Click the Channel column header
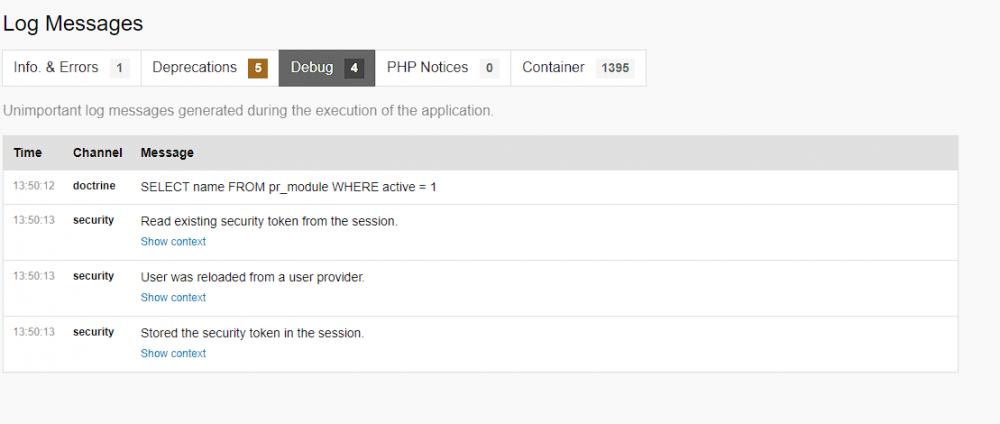The height and width of the screenshot is (424, 1000). [98, 153]
